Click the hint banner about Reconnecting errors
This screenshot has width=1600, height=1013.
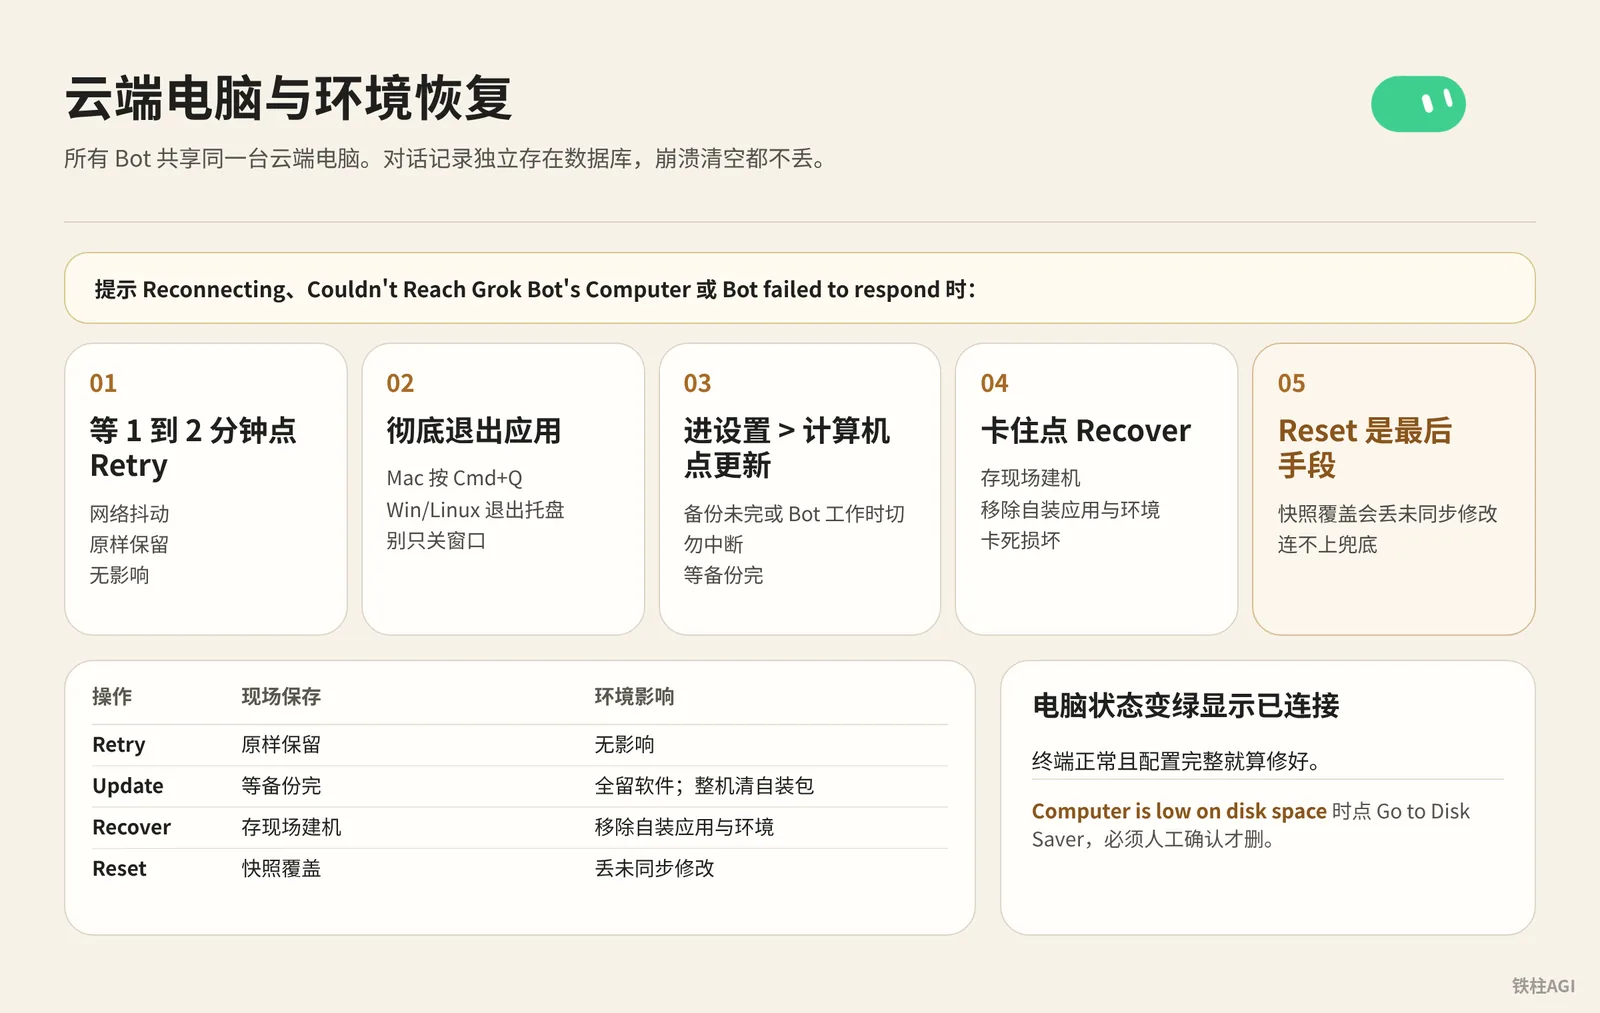pos(800,288)
